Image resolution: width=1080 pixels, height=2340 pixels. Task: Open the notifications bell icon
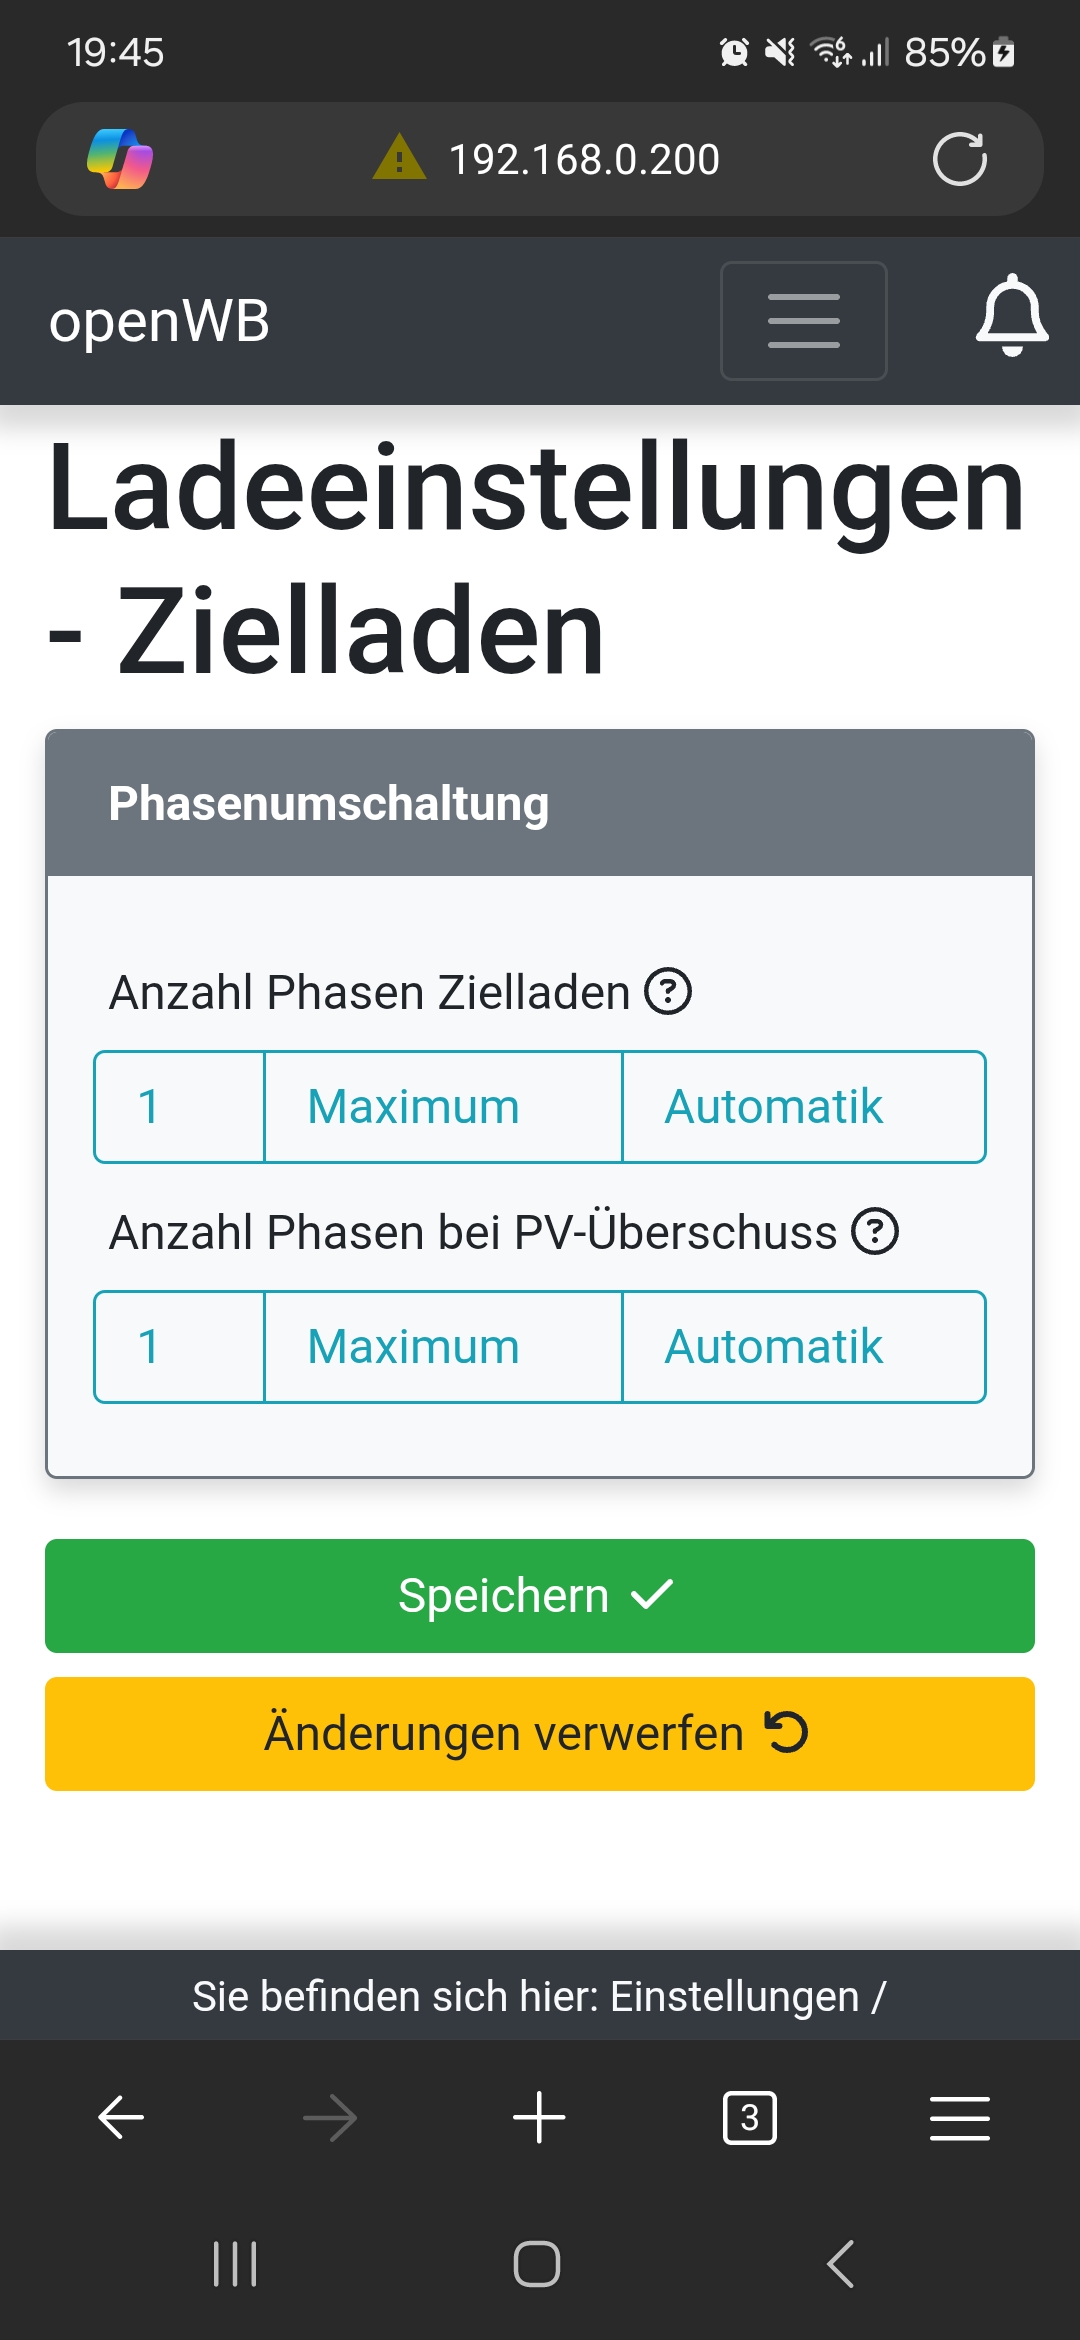click(x=1012, y=317)
